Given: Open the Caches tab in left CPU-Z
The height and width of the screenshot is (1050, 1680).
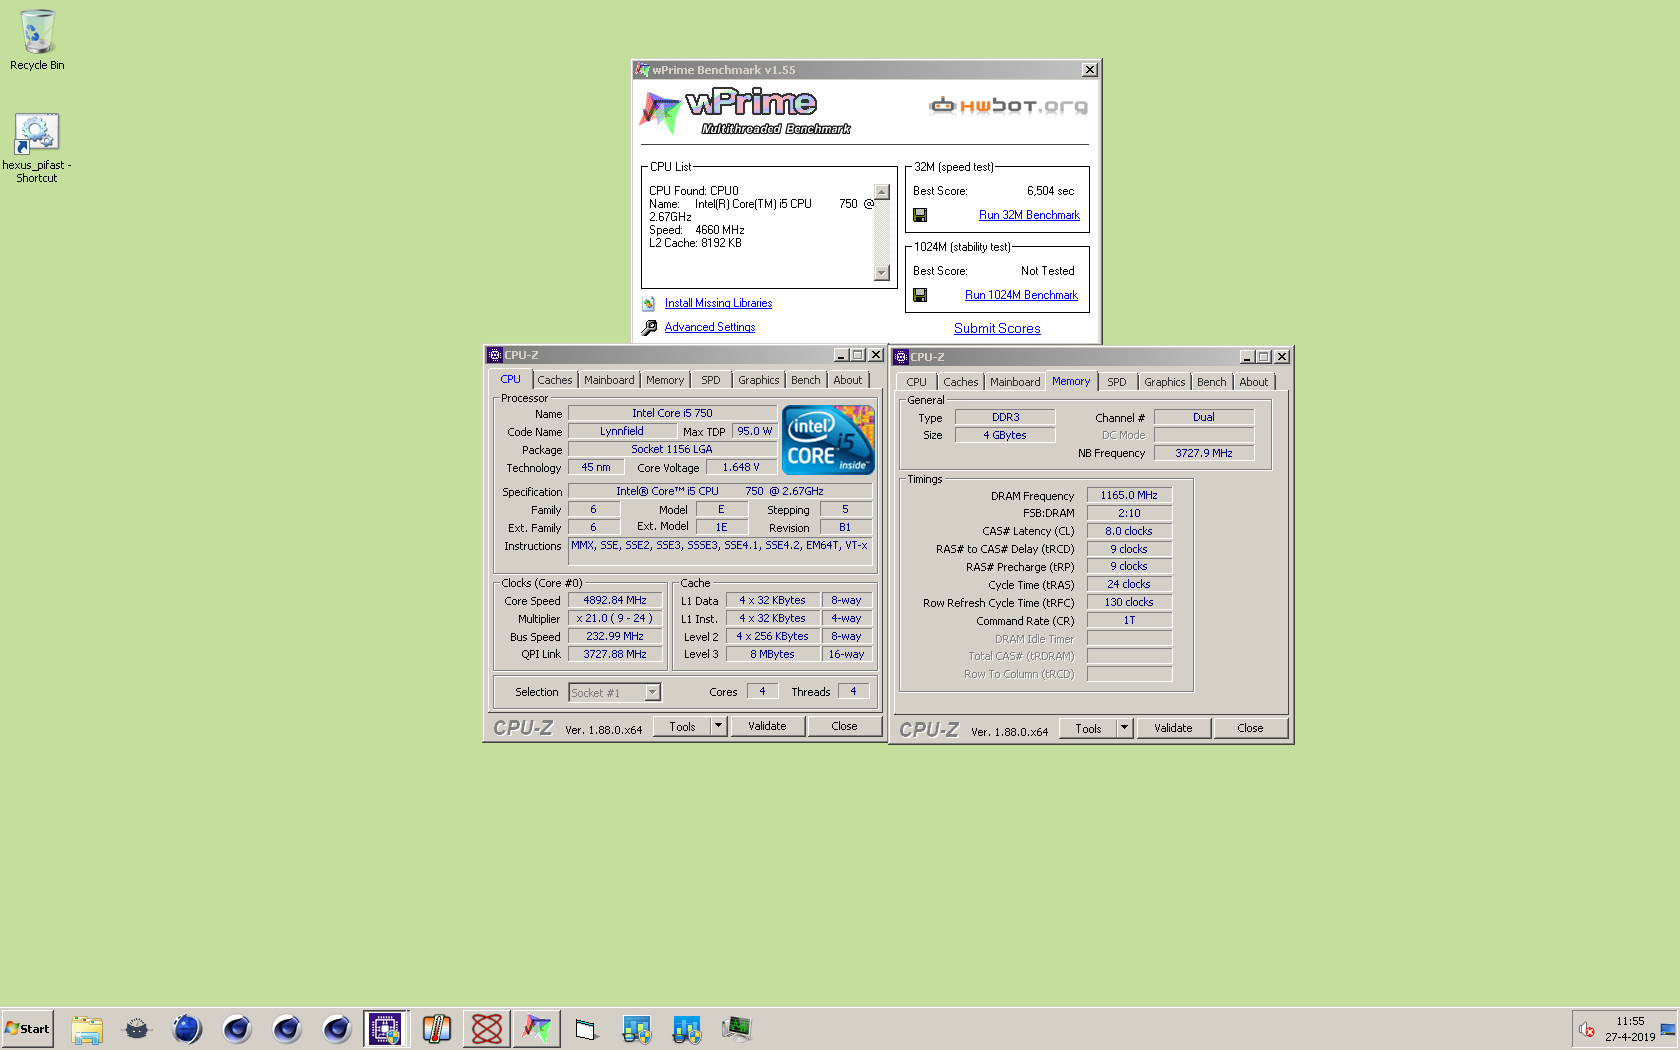Looking at the screenshot, I should (555, 380).
